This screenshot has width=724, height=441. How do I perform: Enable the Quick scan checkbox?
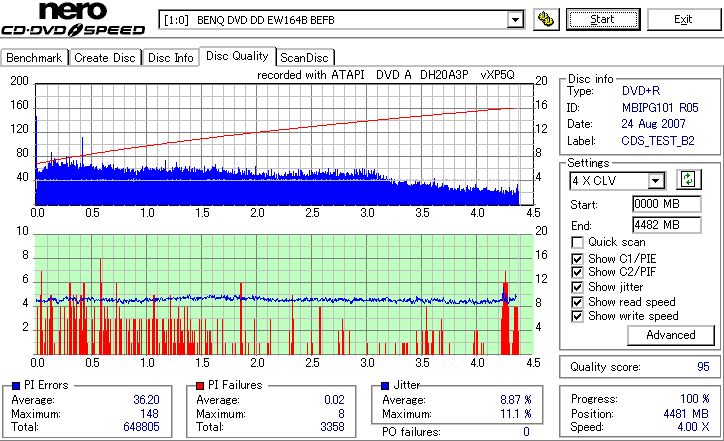tap(577, 242)
